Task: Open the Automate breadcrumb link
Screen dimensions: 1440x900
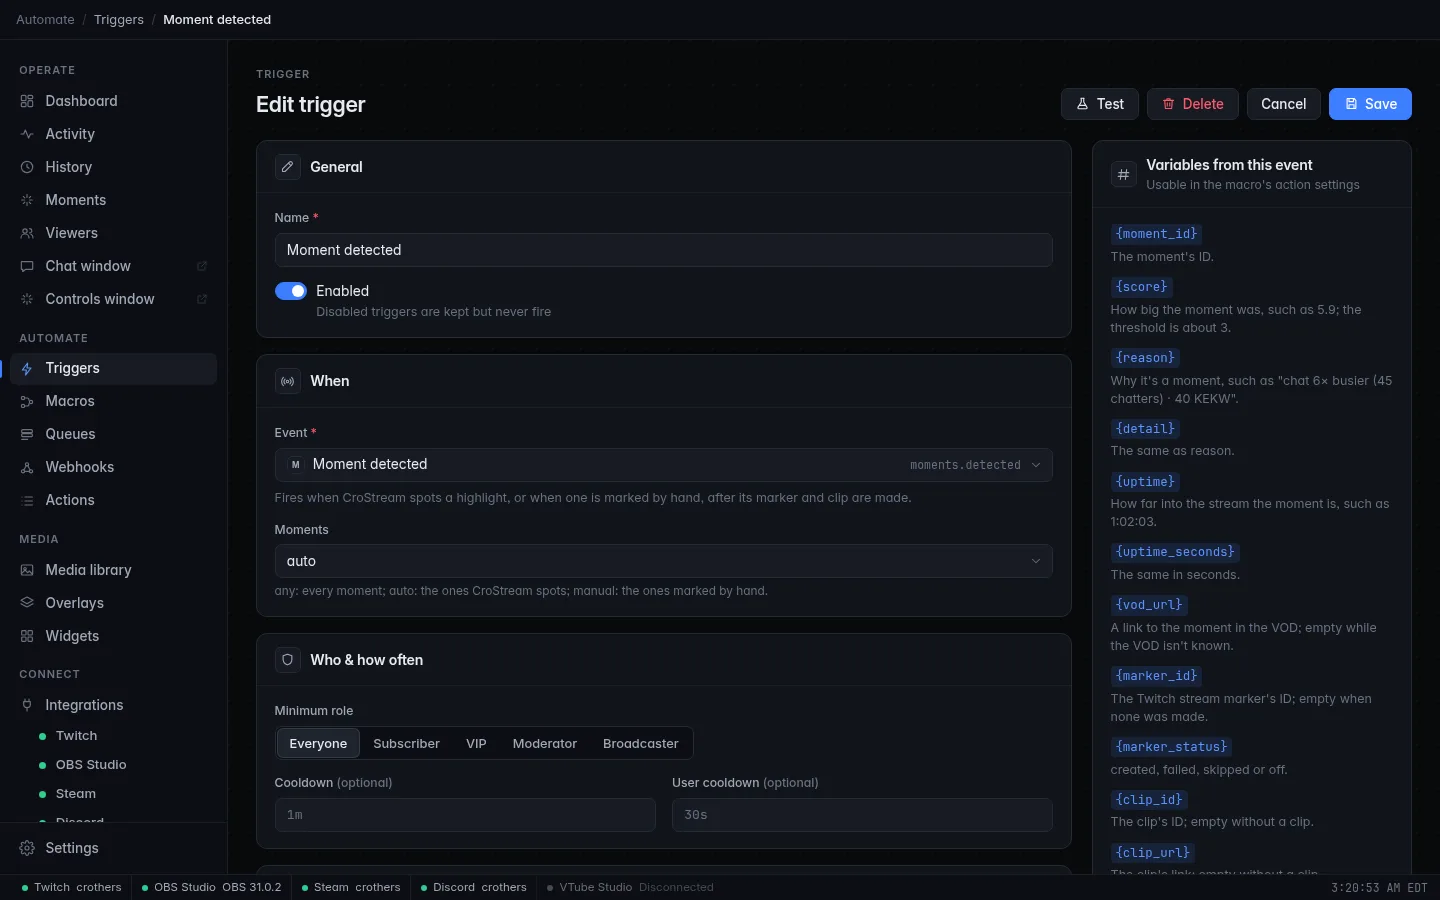Action: pyautogui.click(x=45, y=19)
